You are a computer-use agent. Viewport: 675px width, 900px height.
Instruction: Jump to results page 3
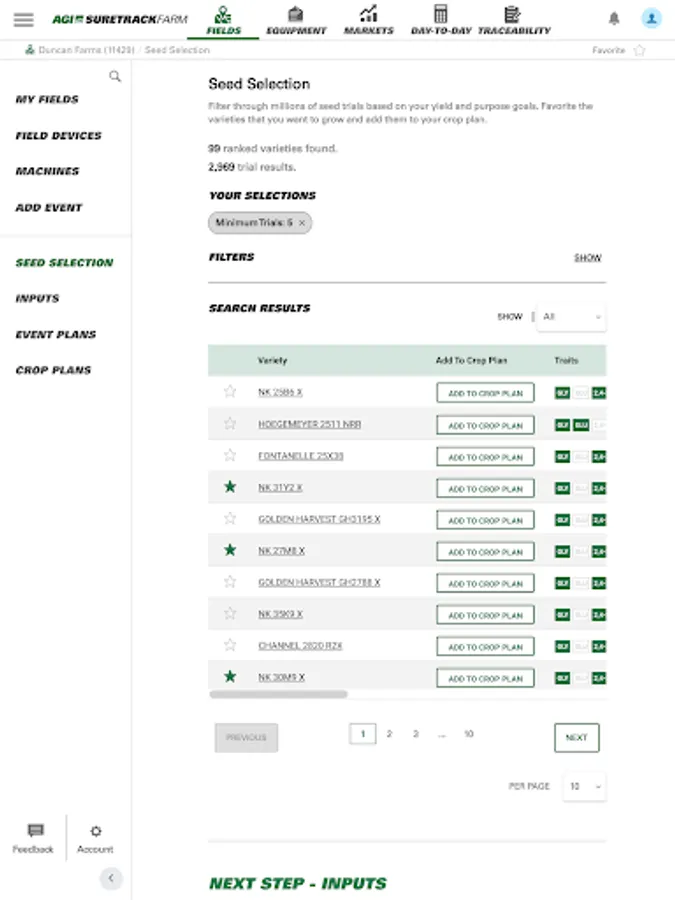(x=416, y=734)
